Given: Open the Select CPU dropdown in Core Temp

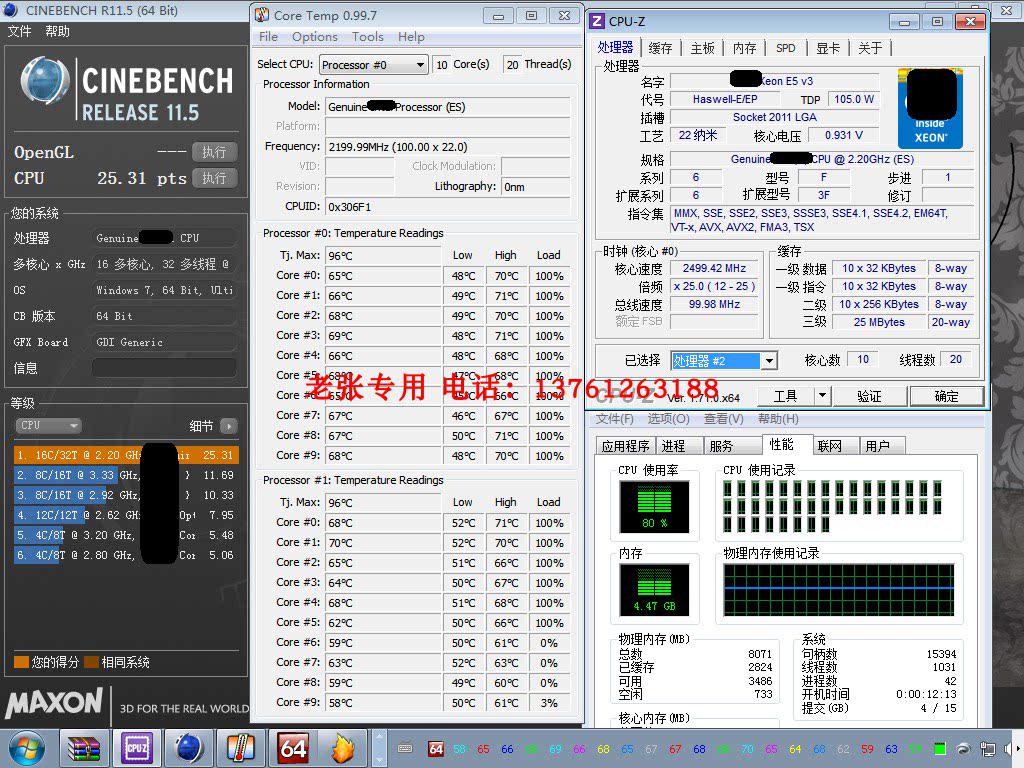Looking at the screenshot, I should pyautogui.click(x=373, y=64).
